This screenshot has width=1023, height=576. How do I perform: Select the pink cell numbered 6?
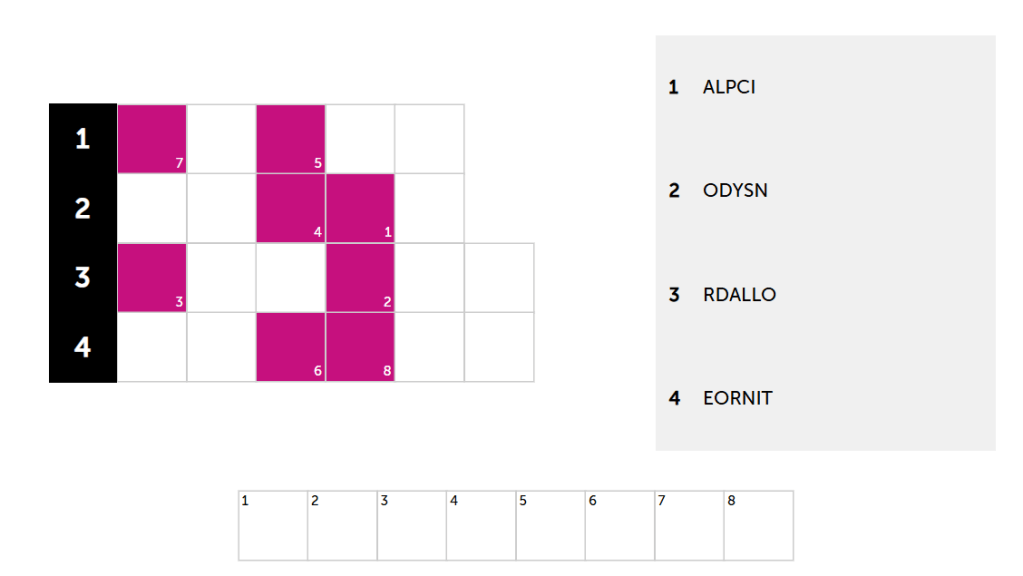291,346
